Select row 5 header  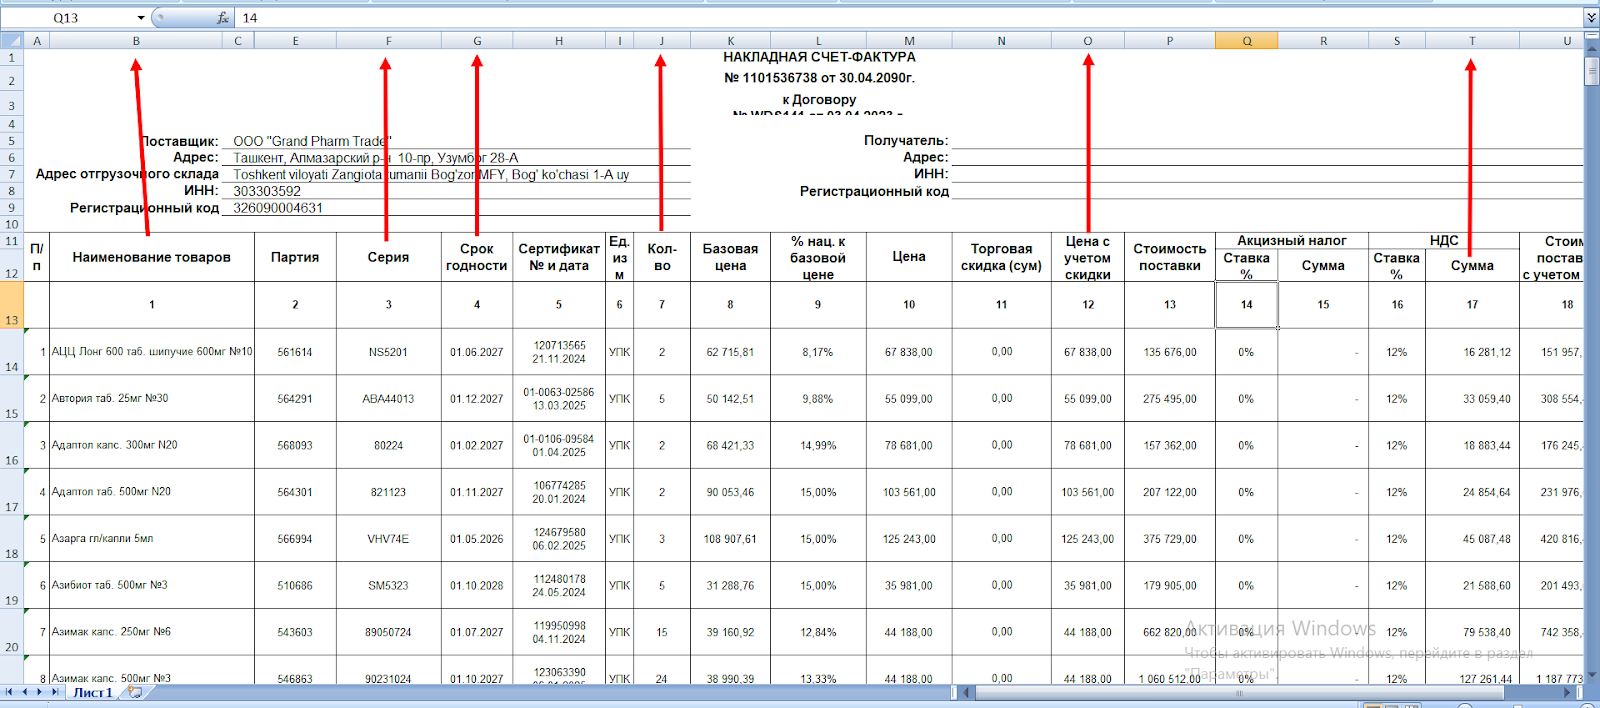(12, 141)
